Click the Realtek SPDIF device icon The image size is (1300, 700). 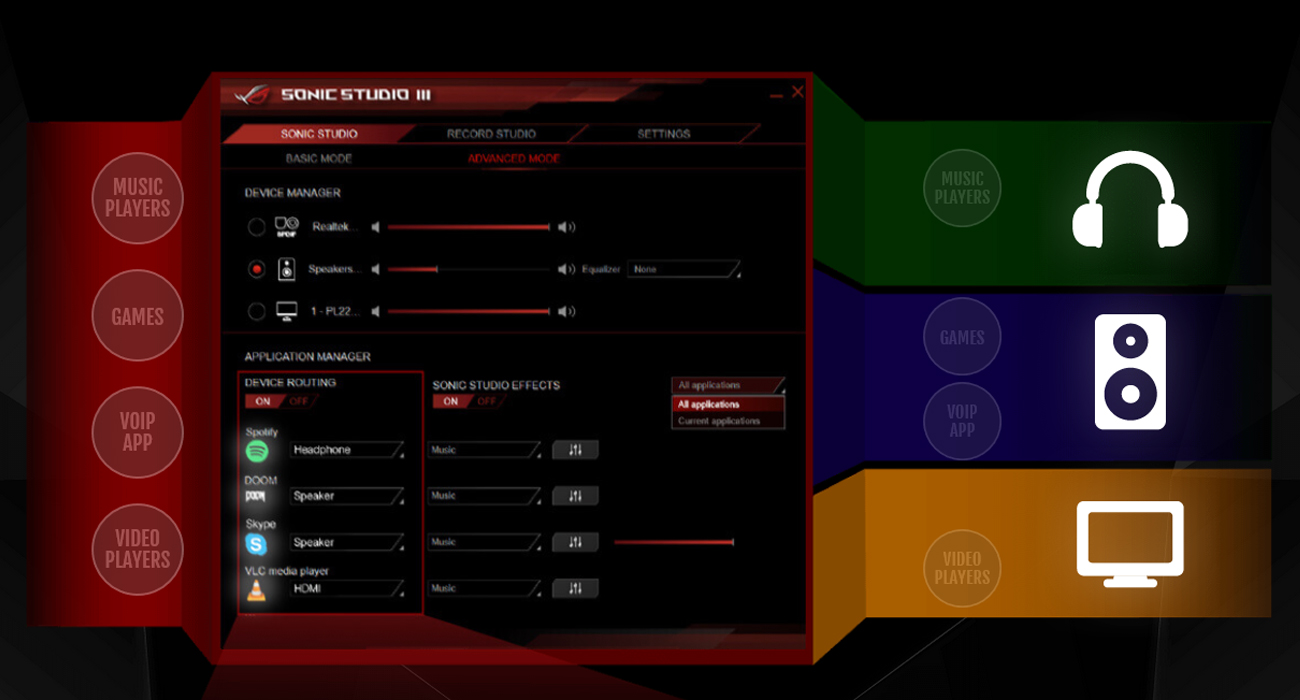click(x=286, y=227)
